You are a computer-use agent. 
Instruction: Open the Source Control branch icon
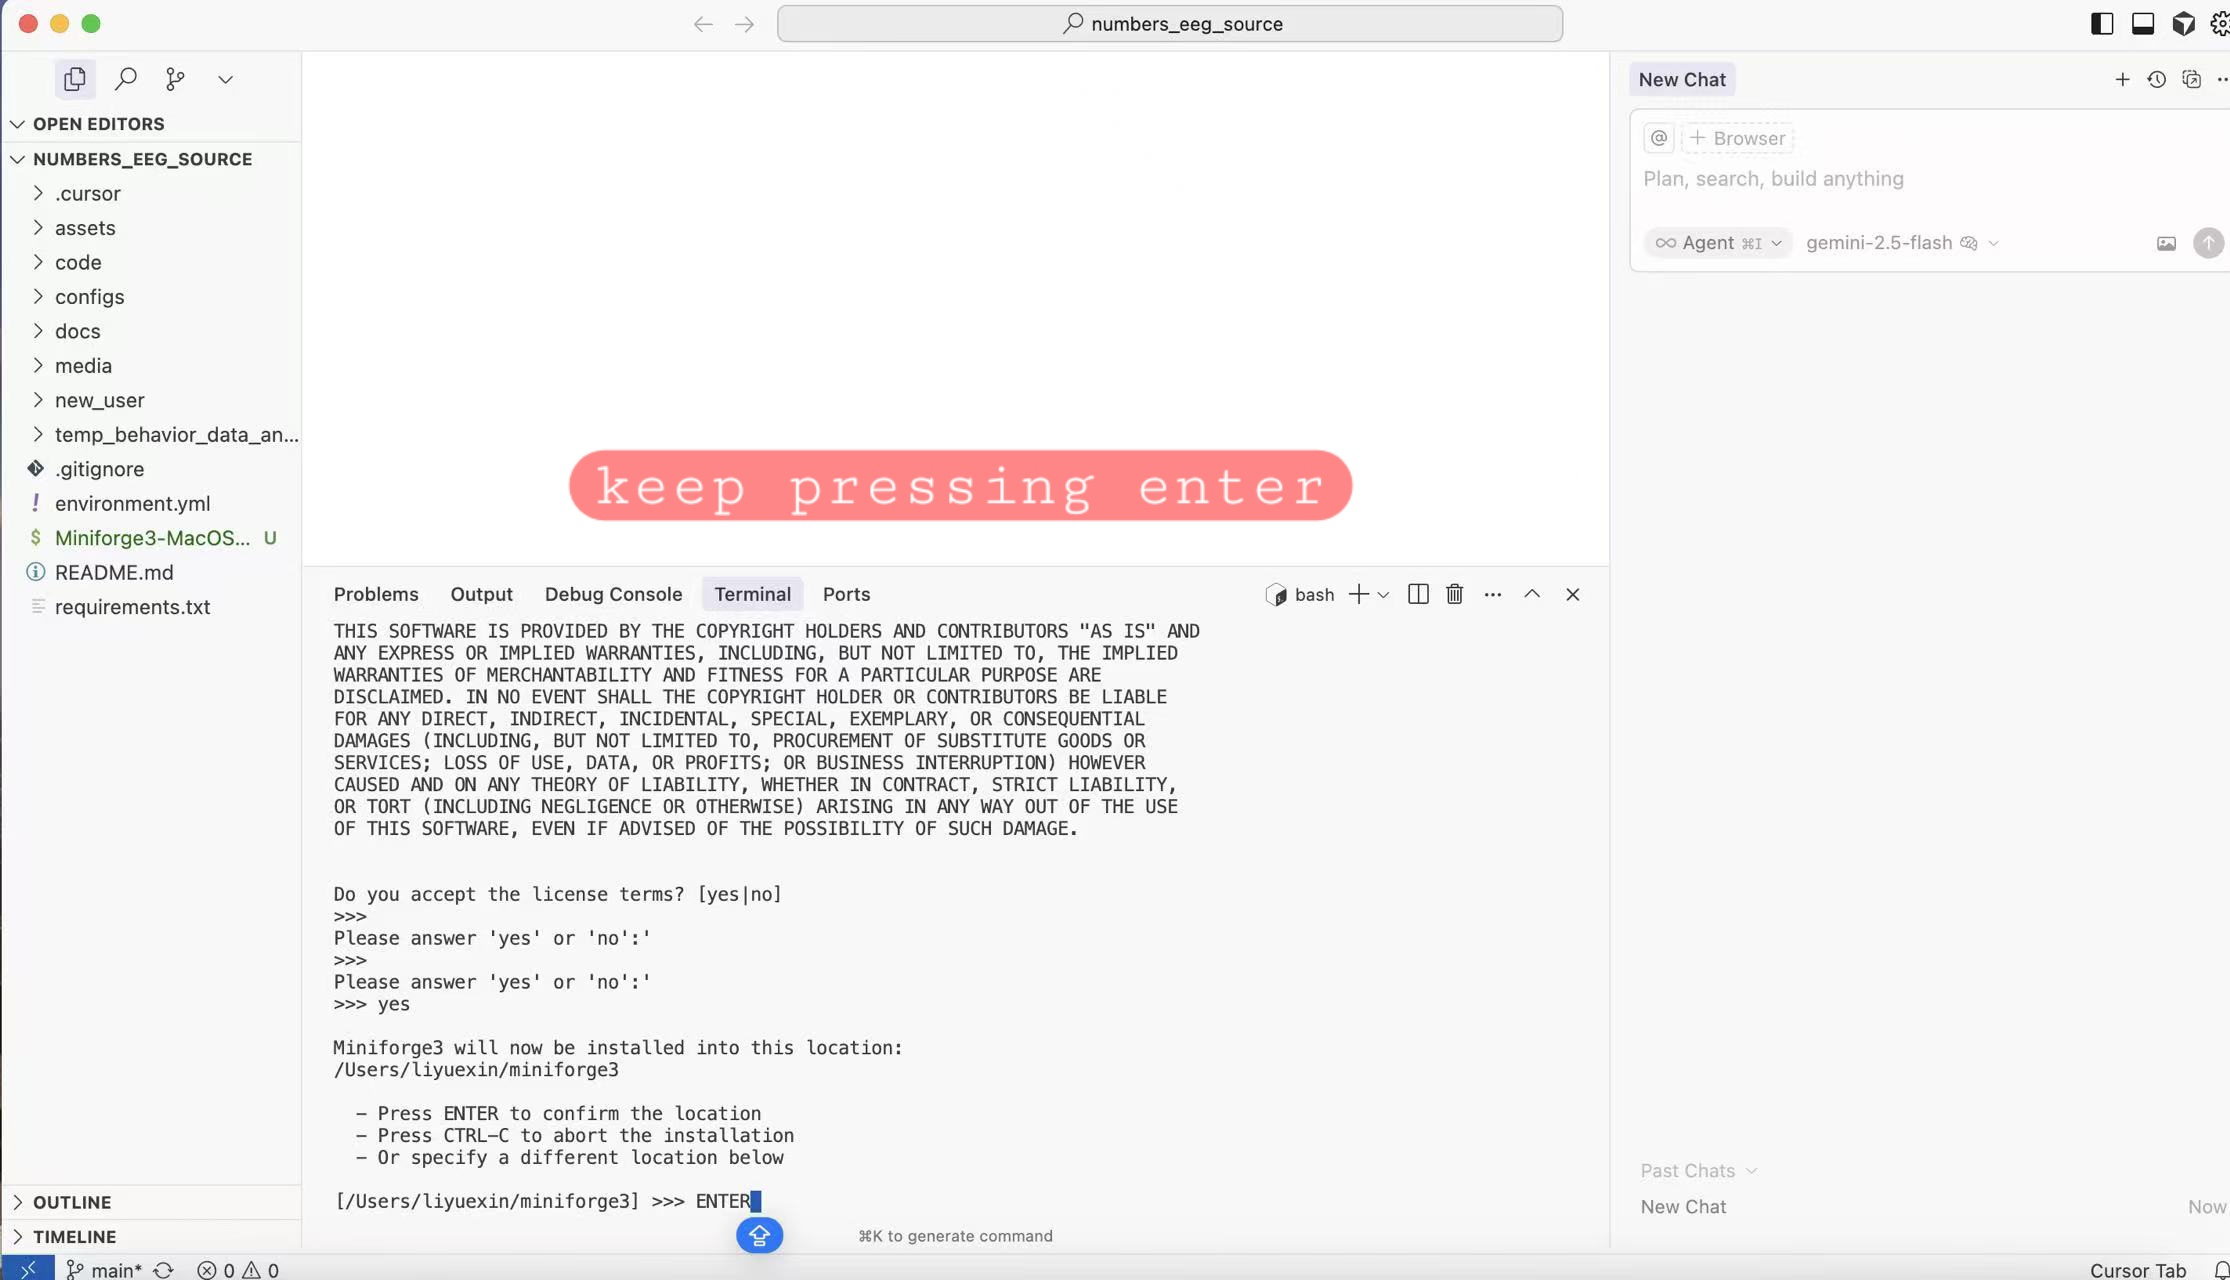click(175, 79)
